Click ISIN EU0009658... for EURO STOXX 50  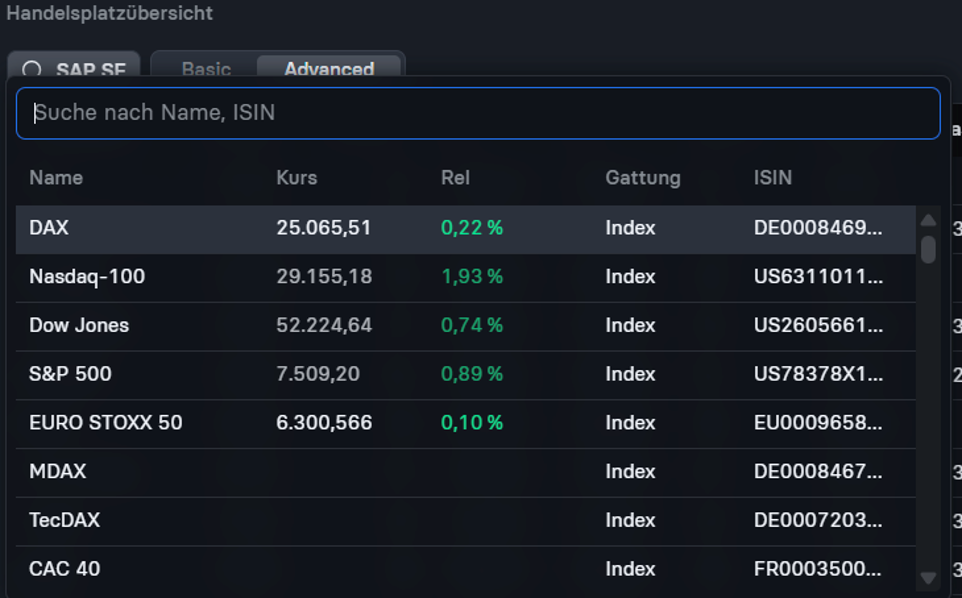click(818, 423)
